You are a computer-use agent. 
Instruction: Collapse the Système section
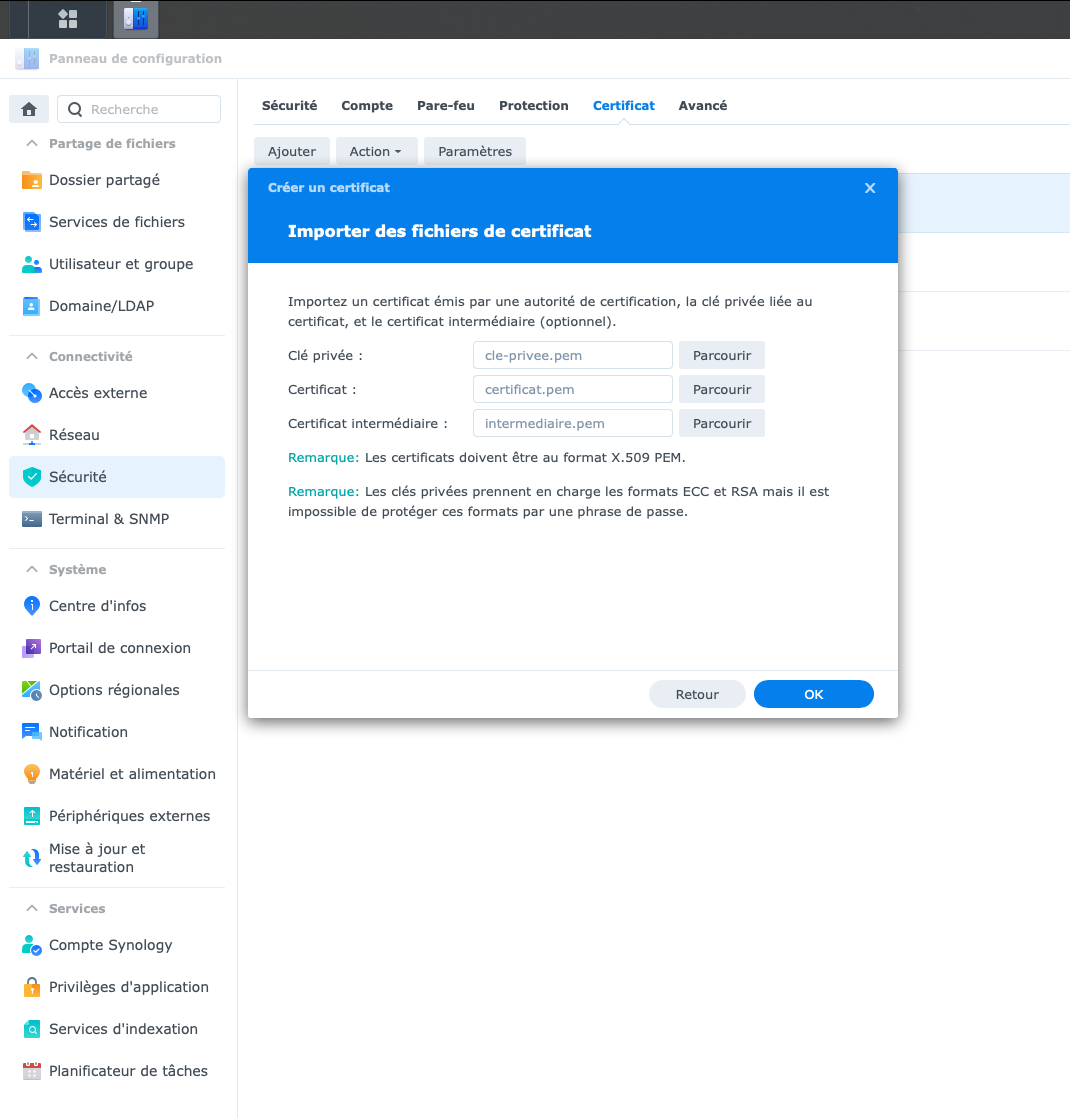point(32,570)
